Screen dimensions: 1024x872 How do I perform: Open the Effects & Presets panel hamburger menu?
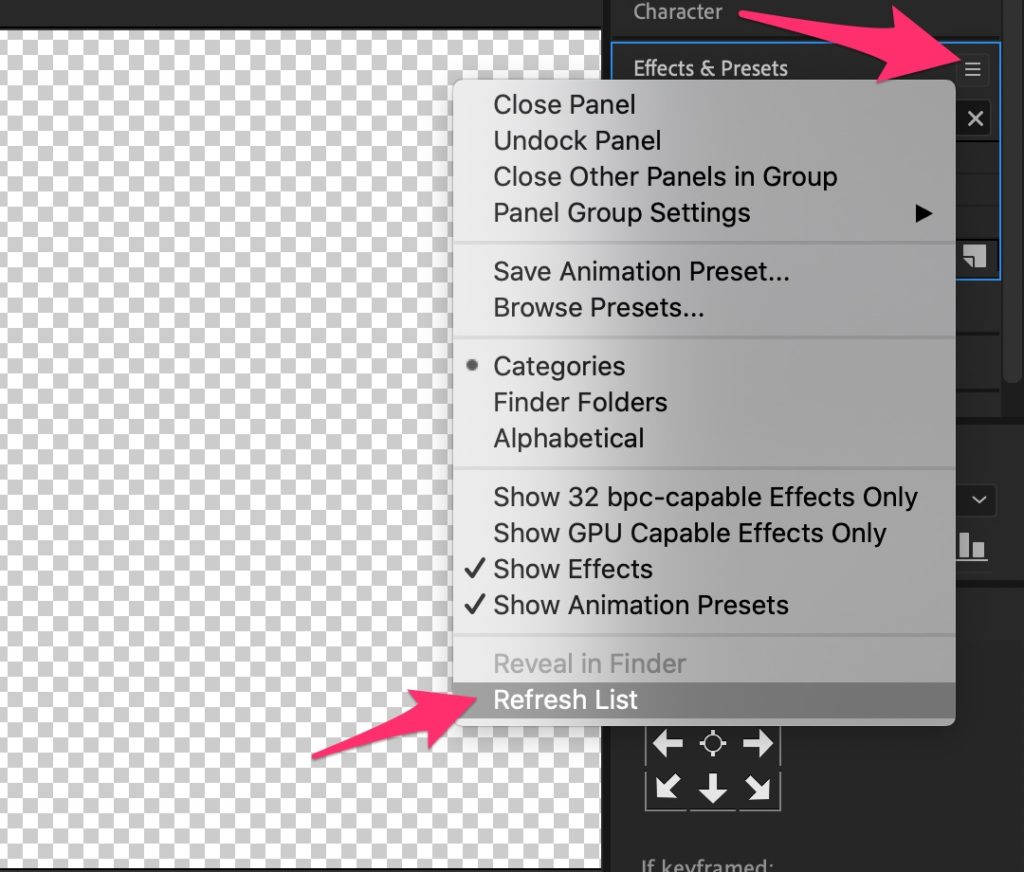972,69
